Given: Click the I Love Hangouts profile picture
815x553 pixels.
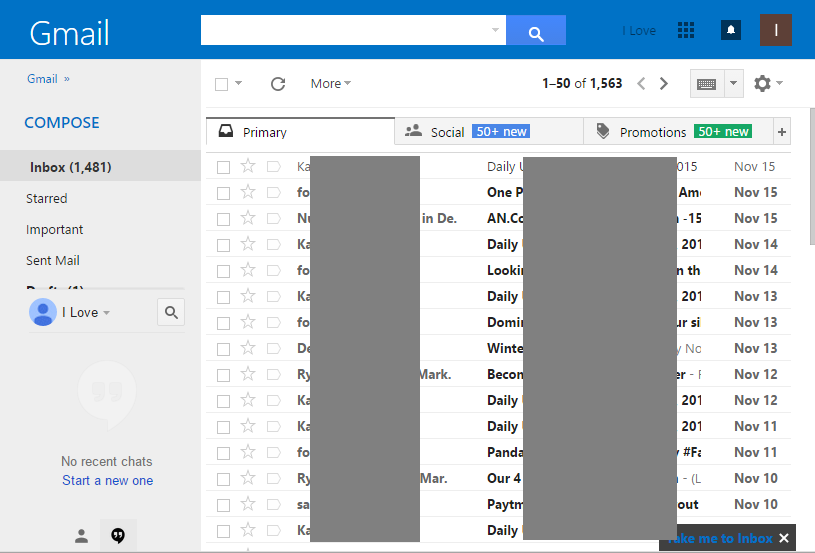Looking at the screenshot, I should (x=43, y=312).
